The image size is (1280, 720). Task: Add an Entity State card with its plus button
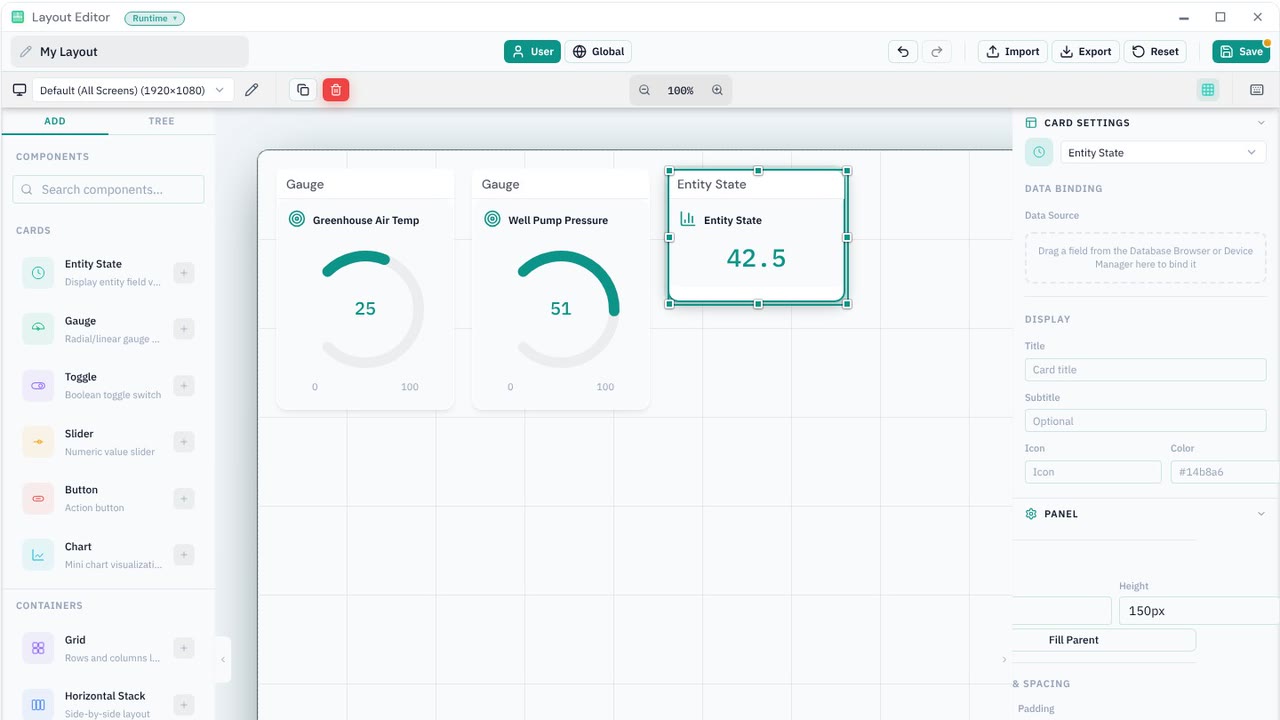tap(183, 273)
